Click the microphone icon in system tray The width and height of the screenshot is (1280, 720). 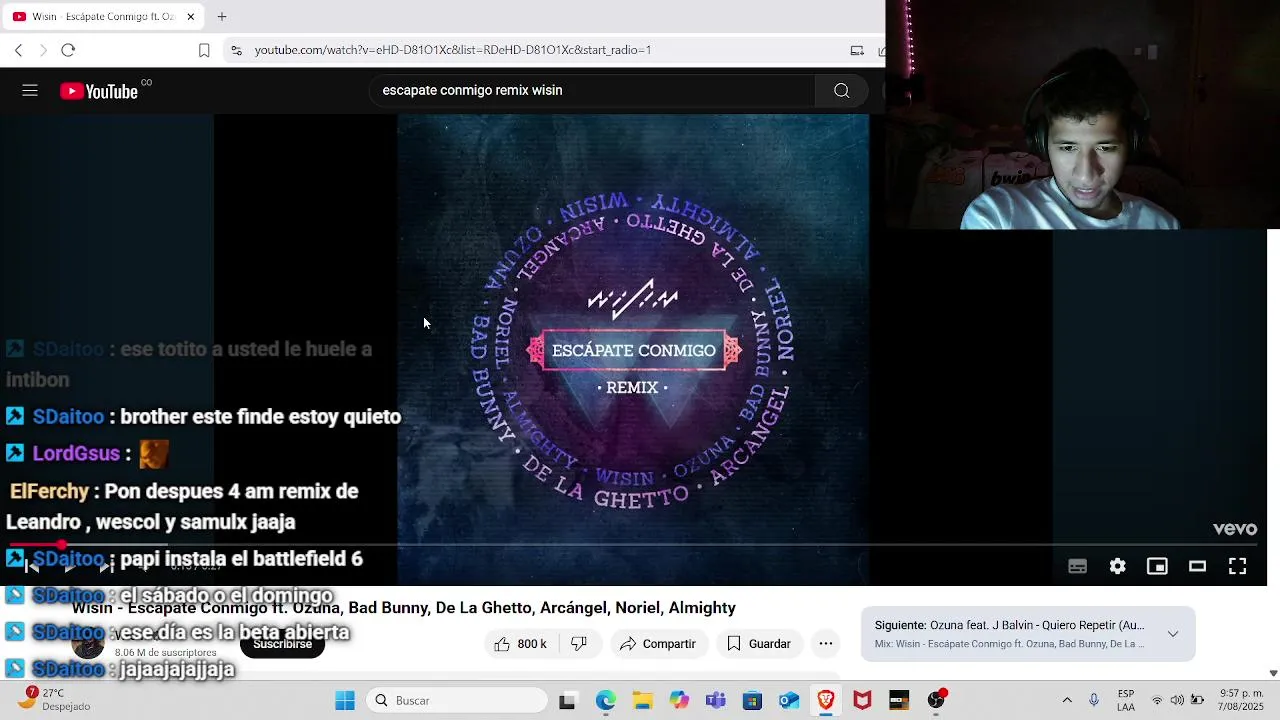click(x=1094, y=701)
